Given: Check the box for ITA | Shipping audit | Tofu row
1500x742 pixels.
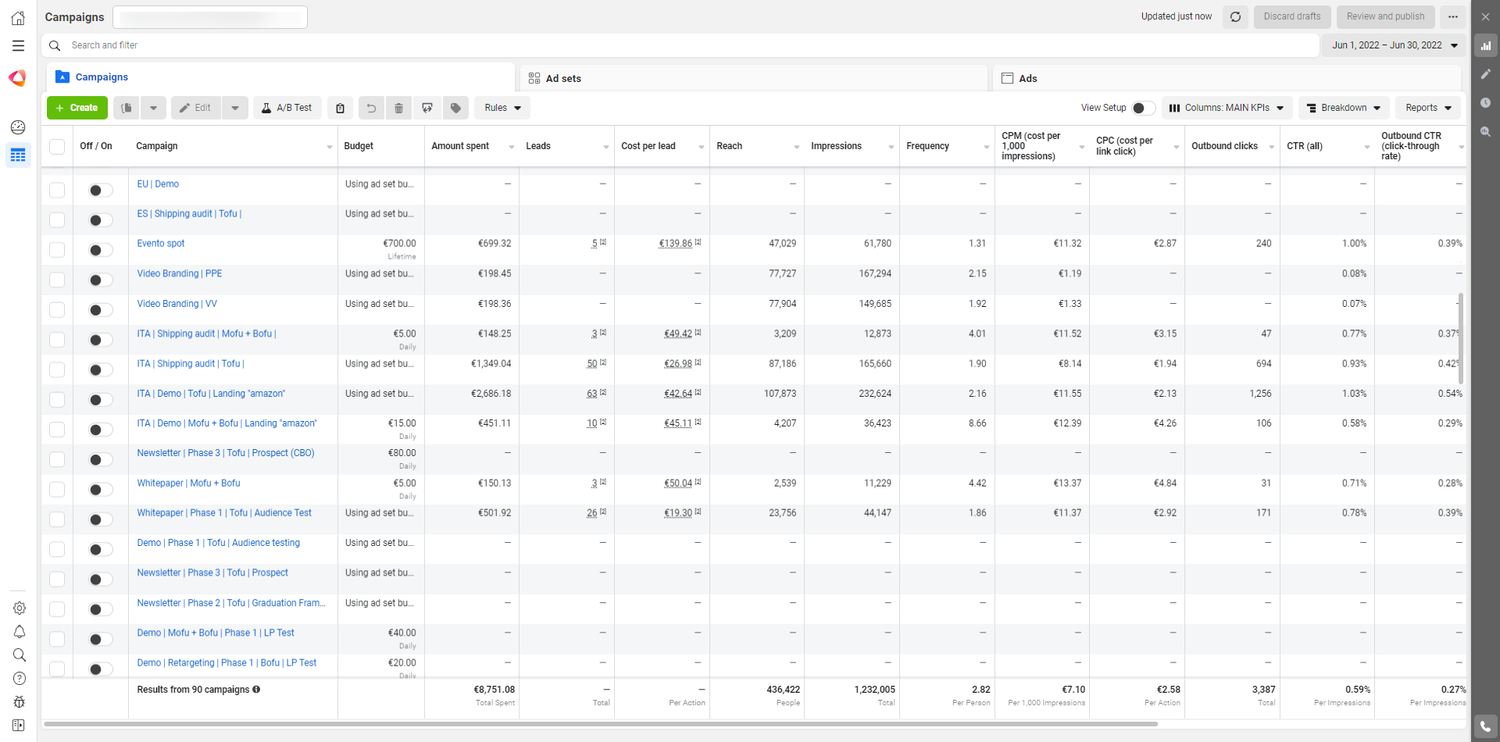Looking at the screenshot, I should tap(57, 370).
